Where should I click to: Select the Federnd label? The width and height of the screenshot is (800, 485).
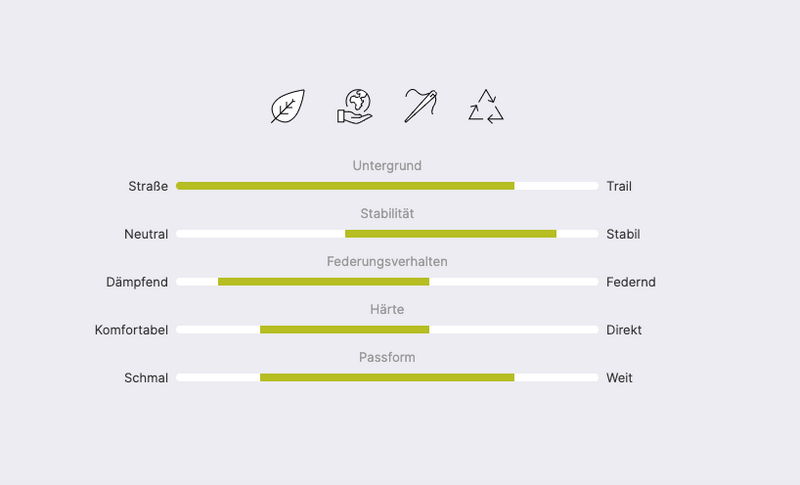[631, 282]
